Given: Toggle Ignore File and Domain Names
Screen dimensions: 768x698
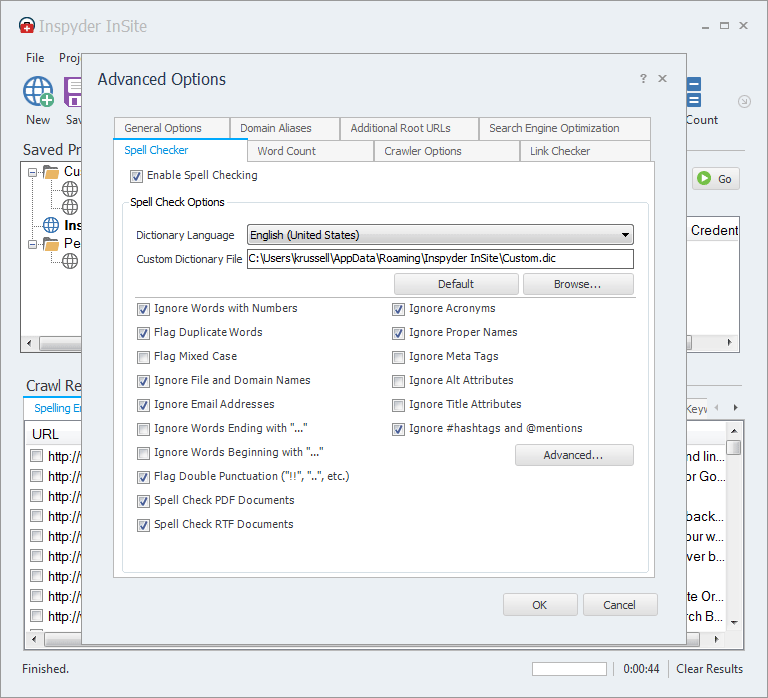Looking at the screenshot, I should 143,381.
